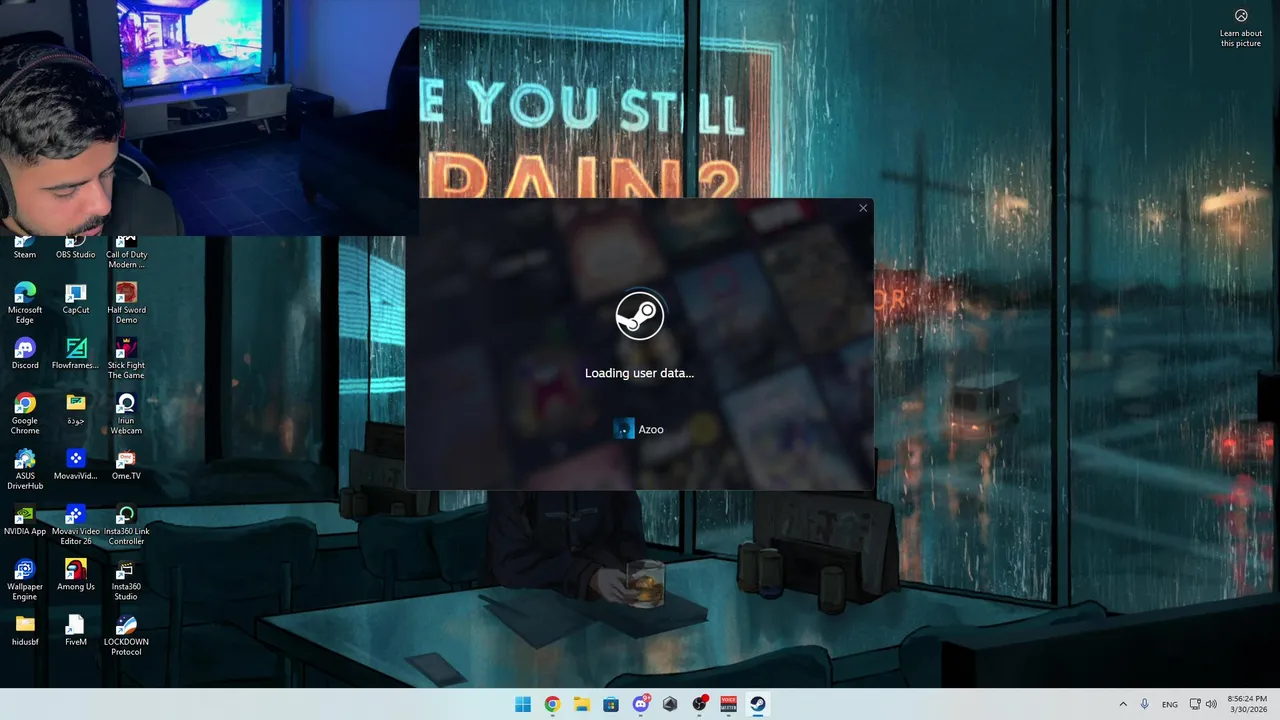This screenshot has width=1280, height=720.
Task: Close the Steam loading dialog
Action: 863,208
